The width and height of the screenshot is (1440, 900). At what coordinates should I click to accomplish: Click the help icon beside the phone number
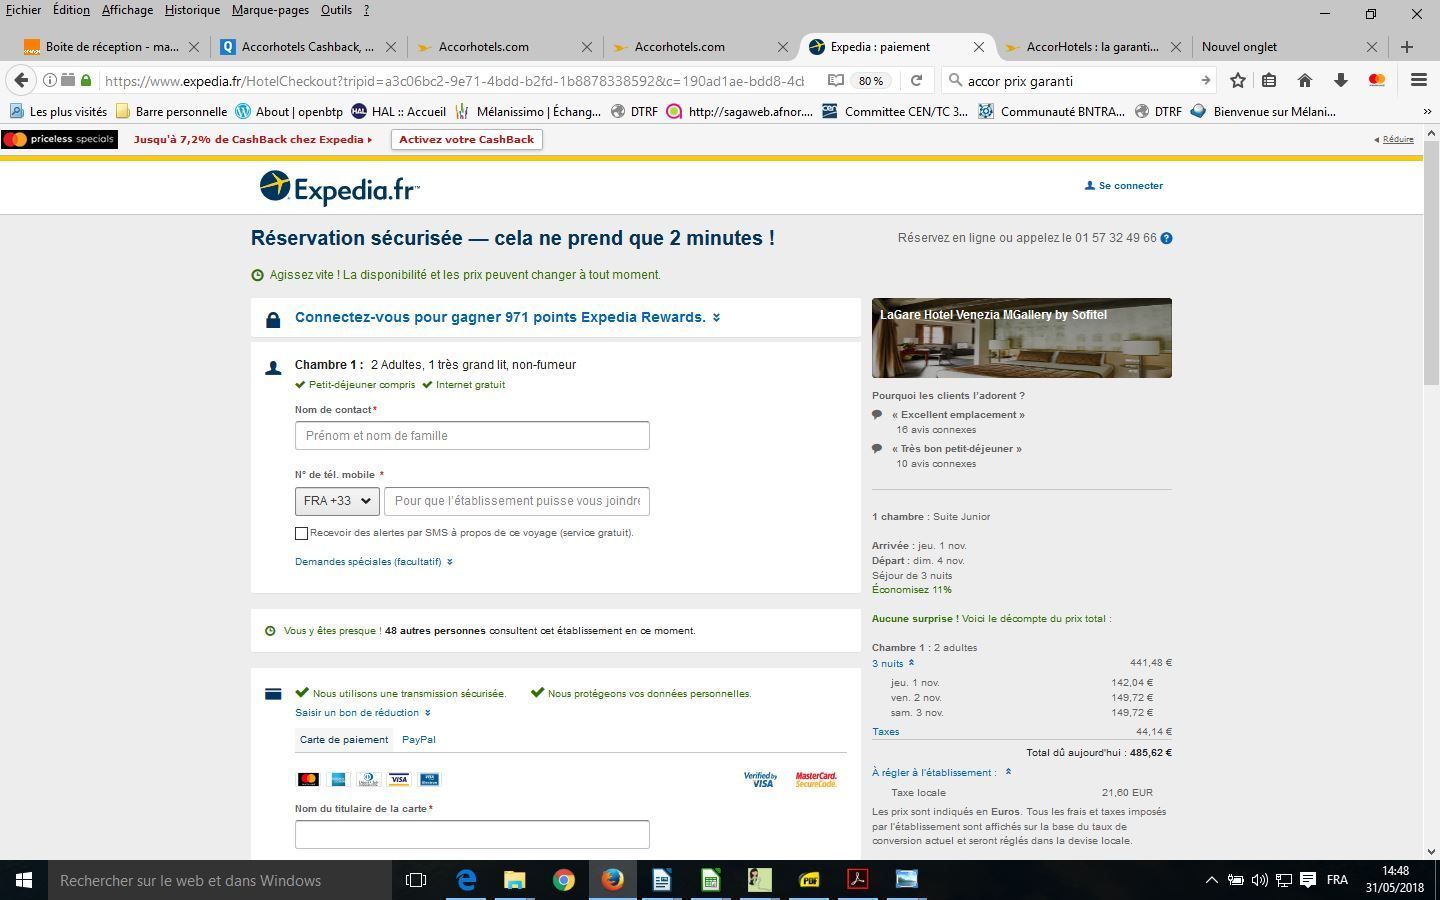(x=1166, y=238)
